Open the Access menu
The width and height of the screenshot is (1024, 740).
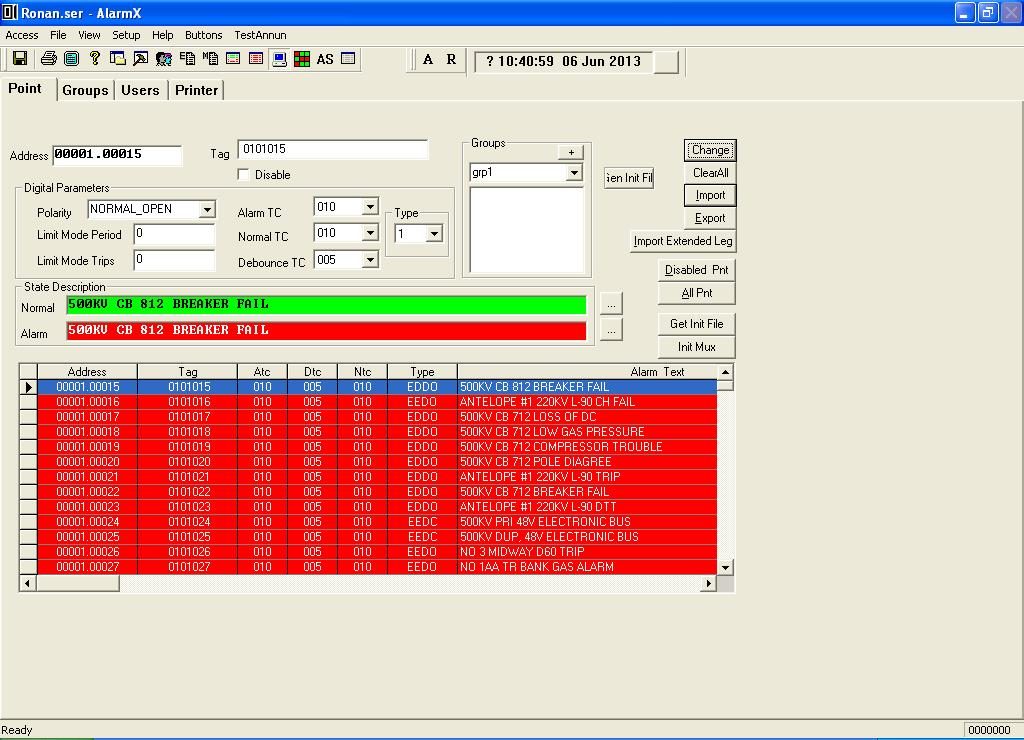pos(22,35)
